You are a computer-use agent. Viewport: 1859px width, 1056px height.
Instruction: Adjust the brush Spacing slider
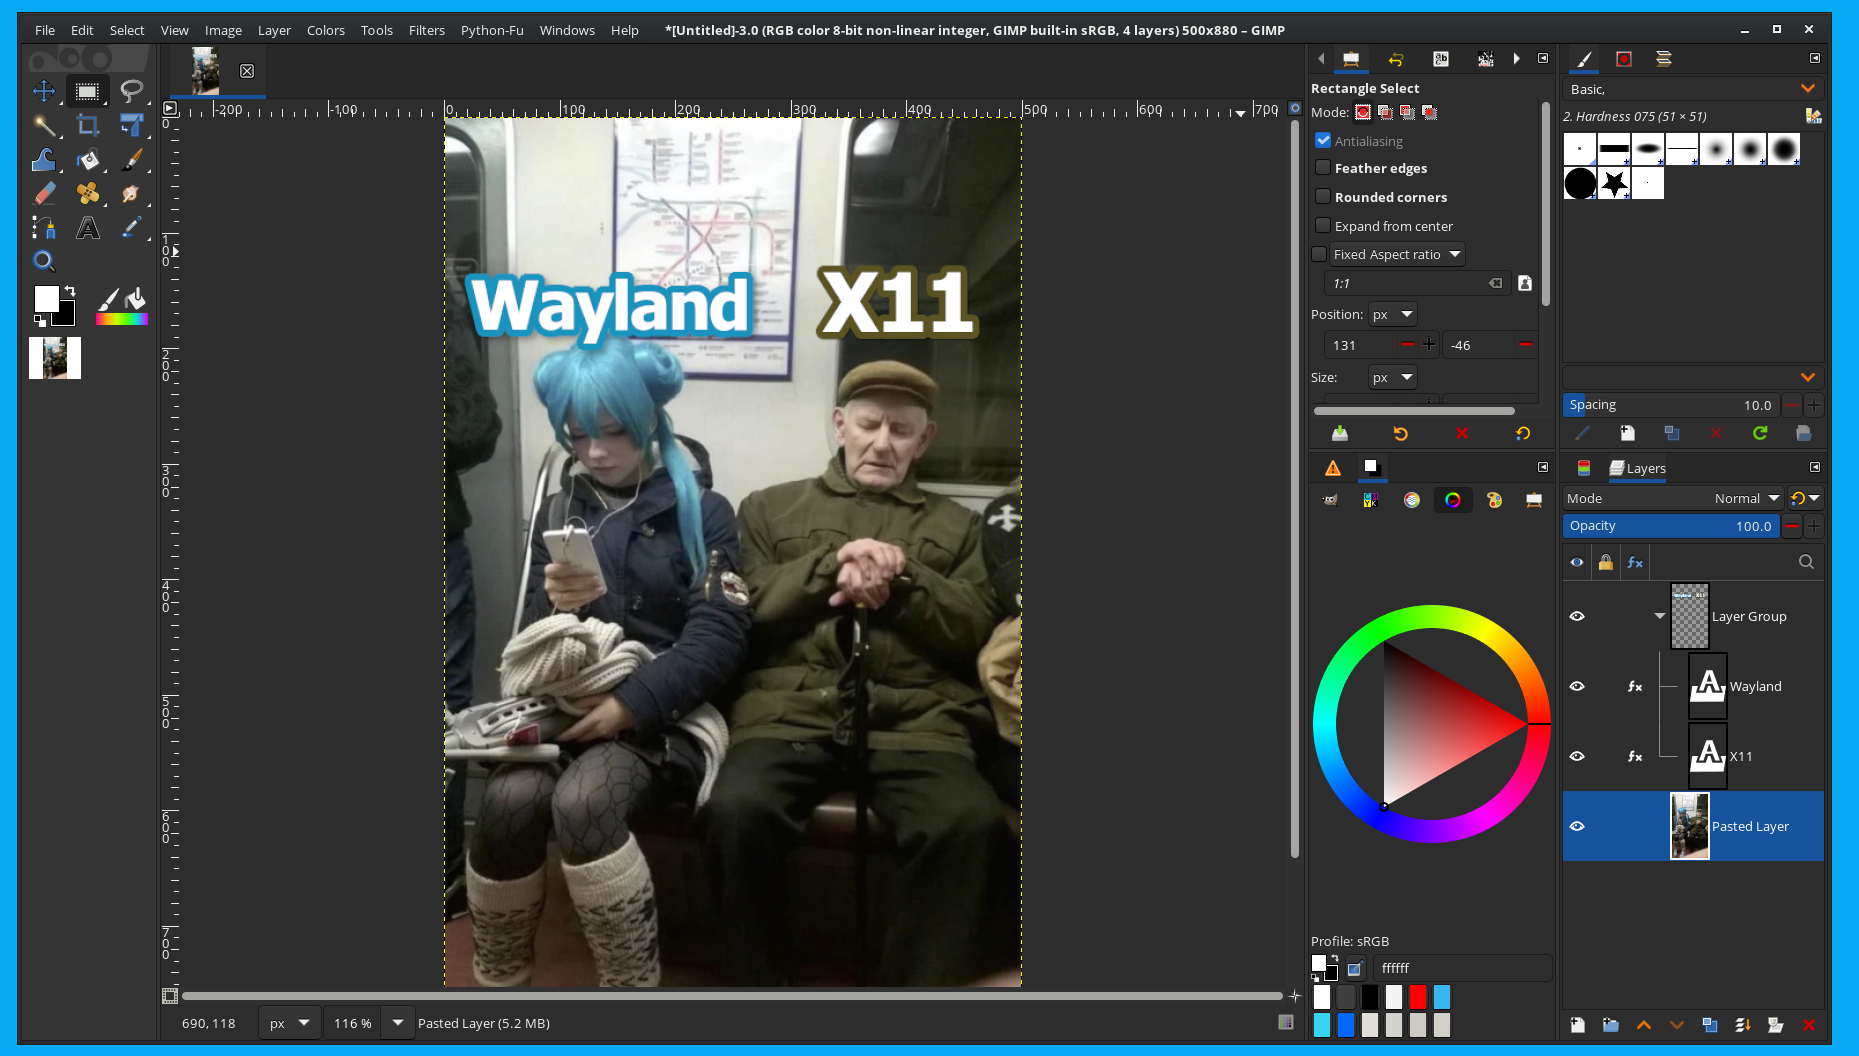click(x=1671, y=405)
